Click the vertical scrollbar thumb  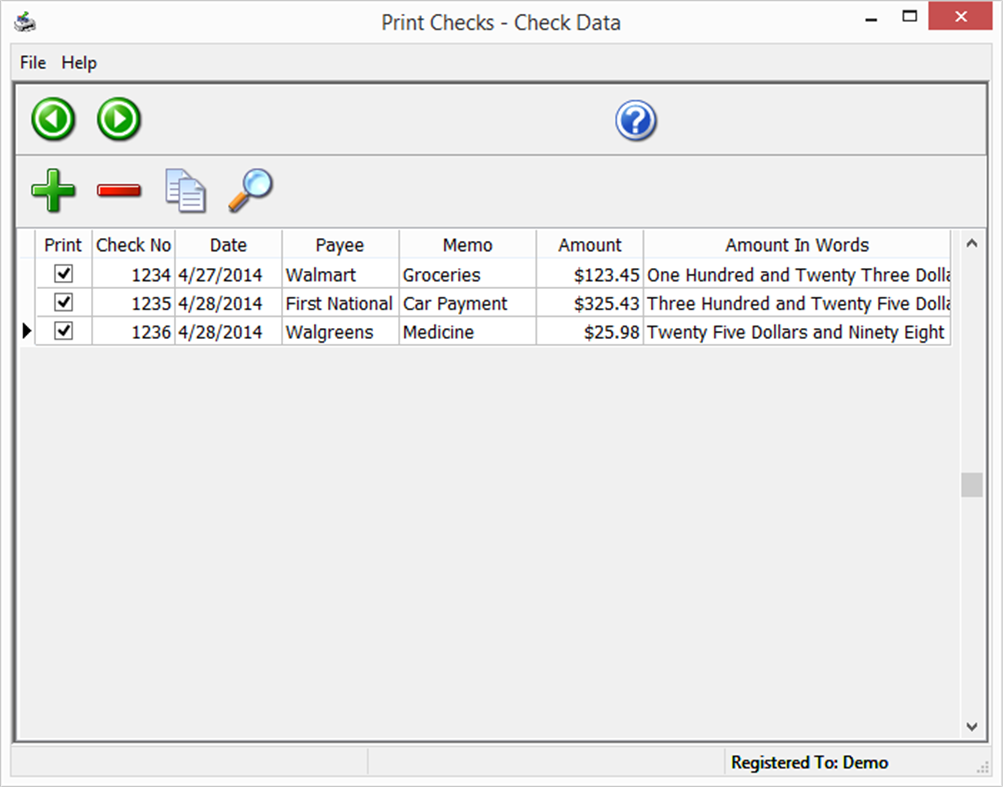(971, 485)
